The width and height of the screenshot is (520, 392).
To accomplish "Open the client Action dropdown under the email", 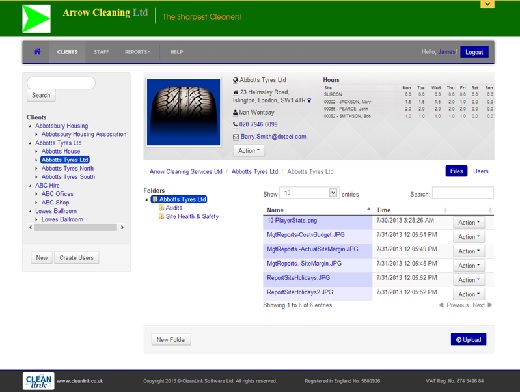I will (249, 151).
